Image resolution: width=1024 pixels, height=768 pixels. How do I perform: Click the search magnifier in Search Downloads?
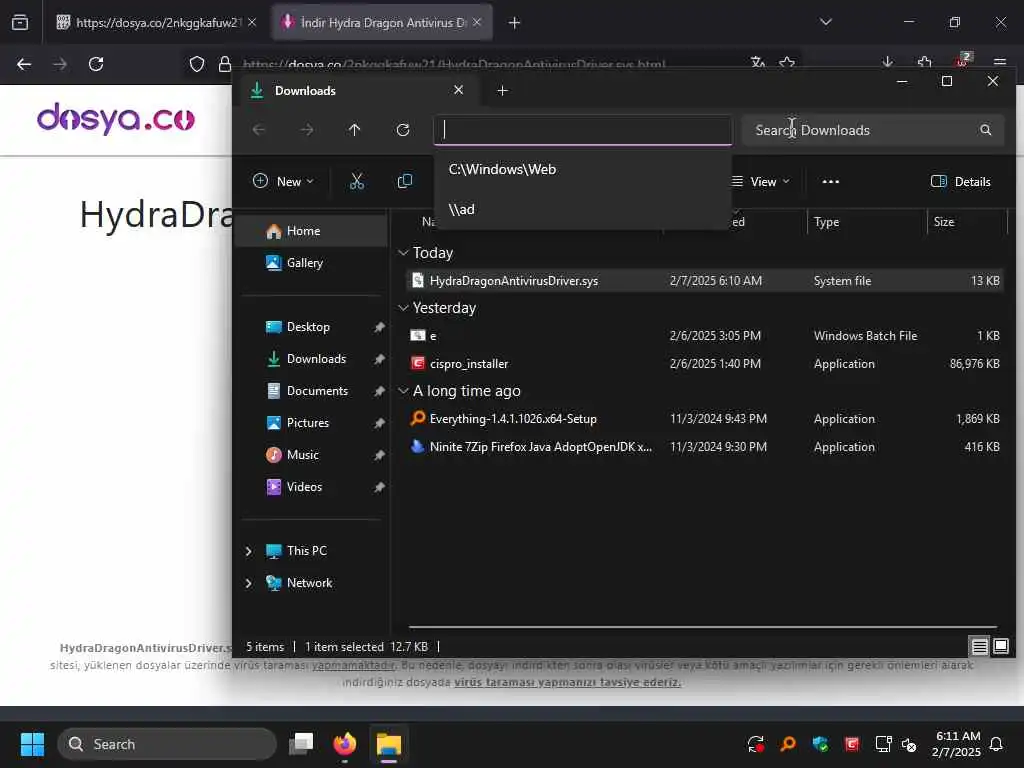(985, 130)
